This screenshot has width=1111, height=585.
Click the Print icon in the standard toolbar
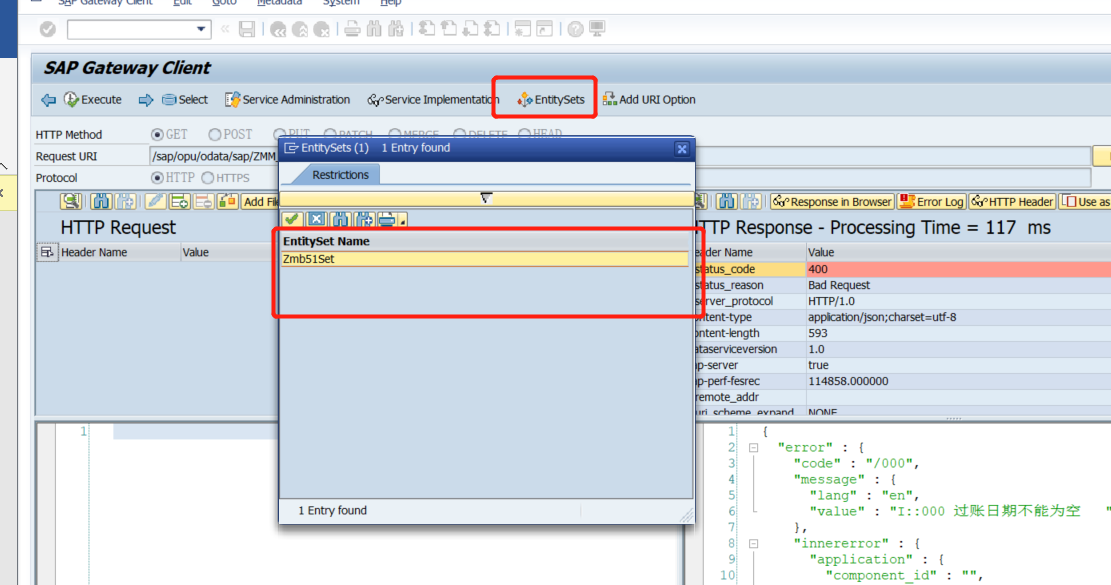pos(352,29)
